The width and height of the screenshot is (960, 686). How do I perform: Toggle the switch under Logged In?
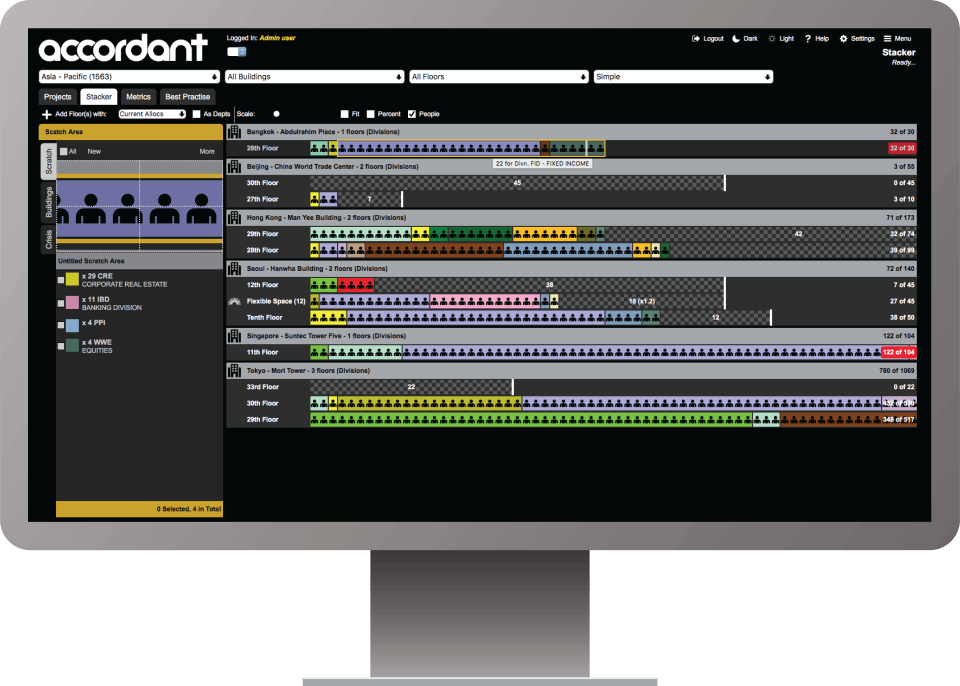coord(236,52)
